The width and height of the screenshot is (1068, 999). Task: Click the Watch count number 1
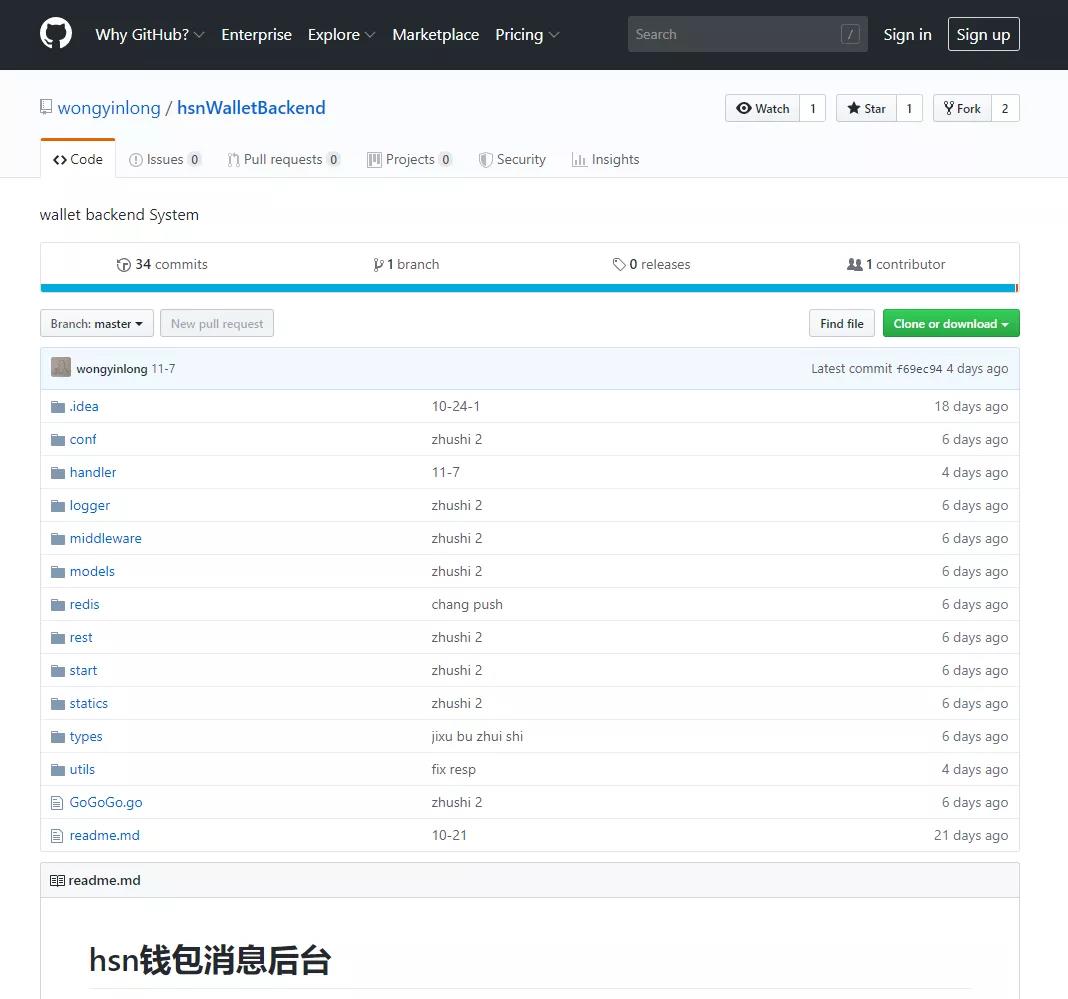point(813,108)
